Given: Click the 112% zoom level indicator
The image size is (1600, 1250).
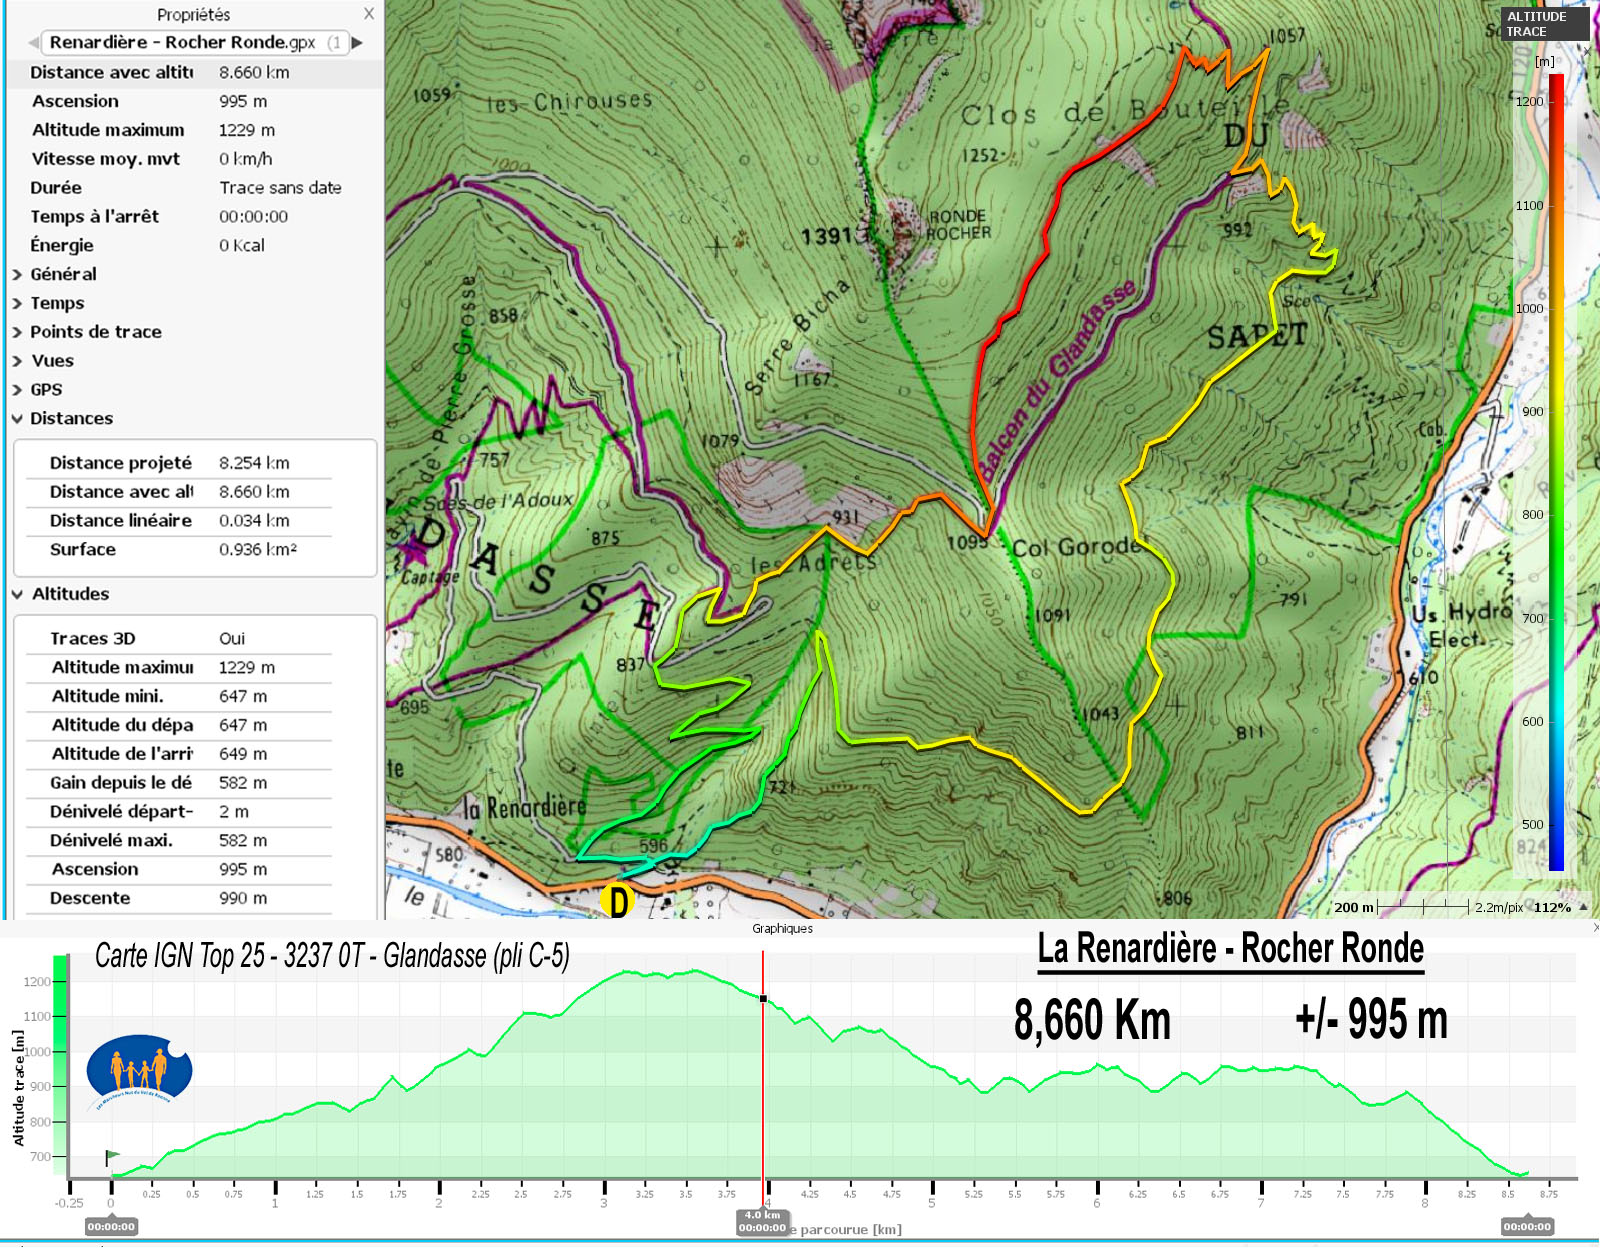Looking at the screenshot, I should pos(1552,908).
